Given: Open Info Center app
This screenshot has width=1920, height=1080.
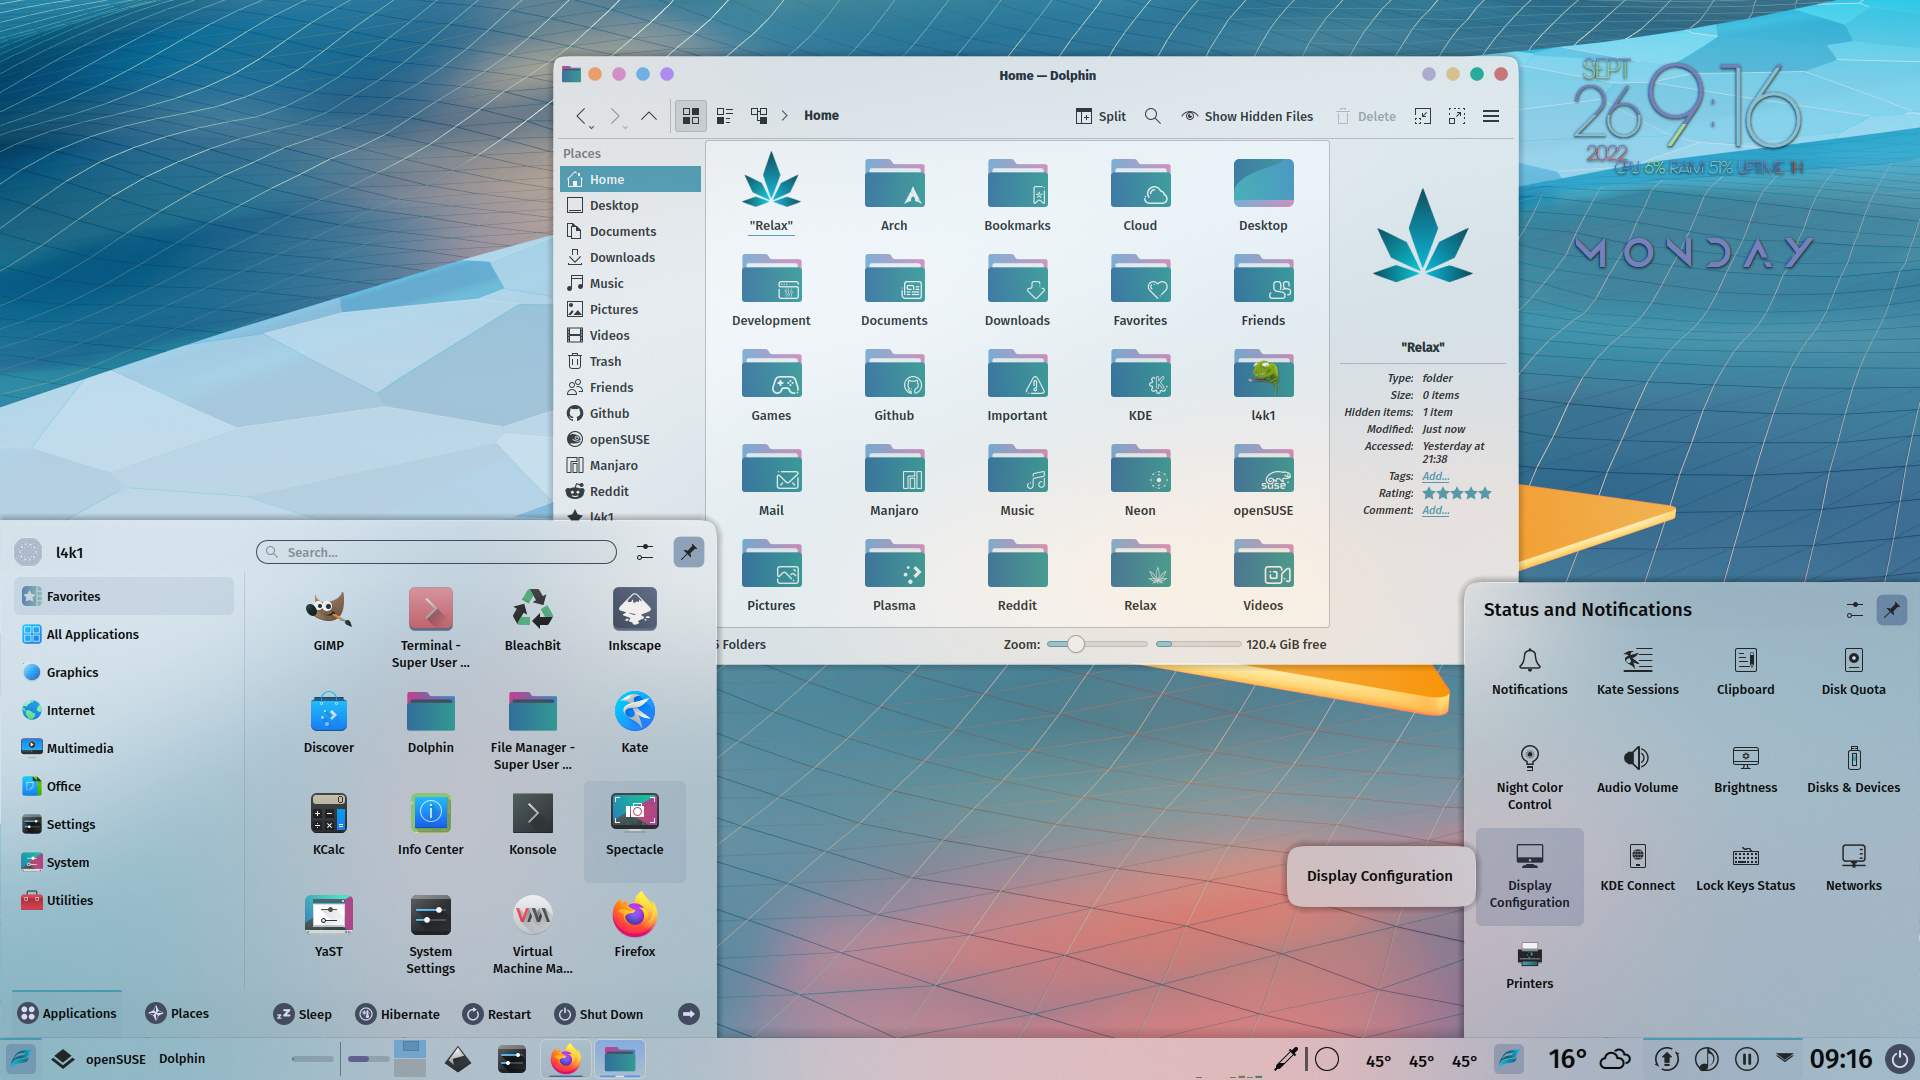Looking at the screenshot, I should point(430,824).
